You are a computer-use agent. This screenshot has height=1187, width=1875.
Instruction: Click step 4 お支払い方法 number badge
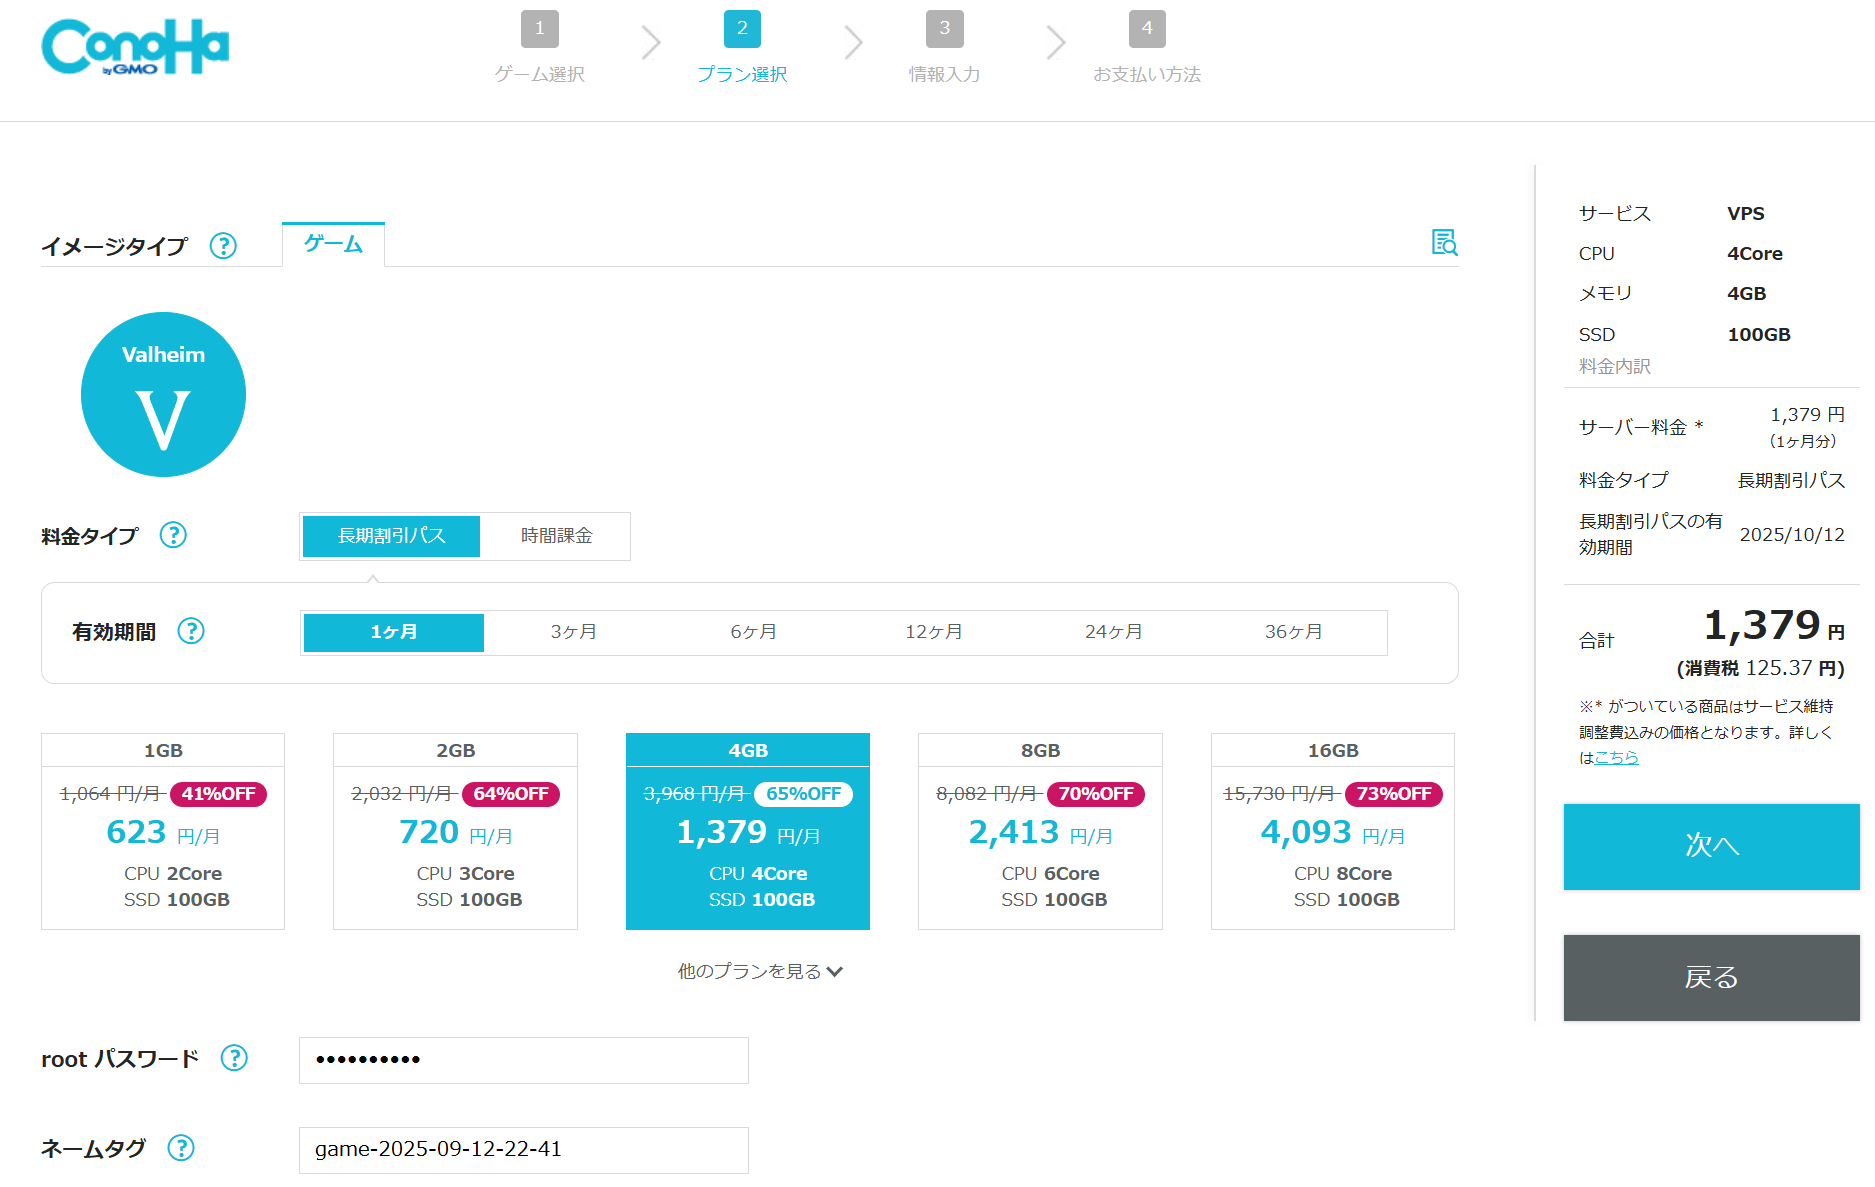(1147, 29)
